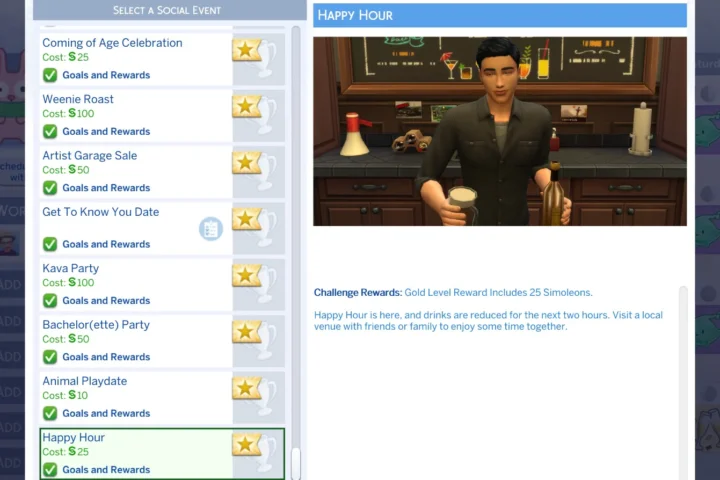Click the Artist Garage Sale trophy icon

(x=253, y=170)
